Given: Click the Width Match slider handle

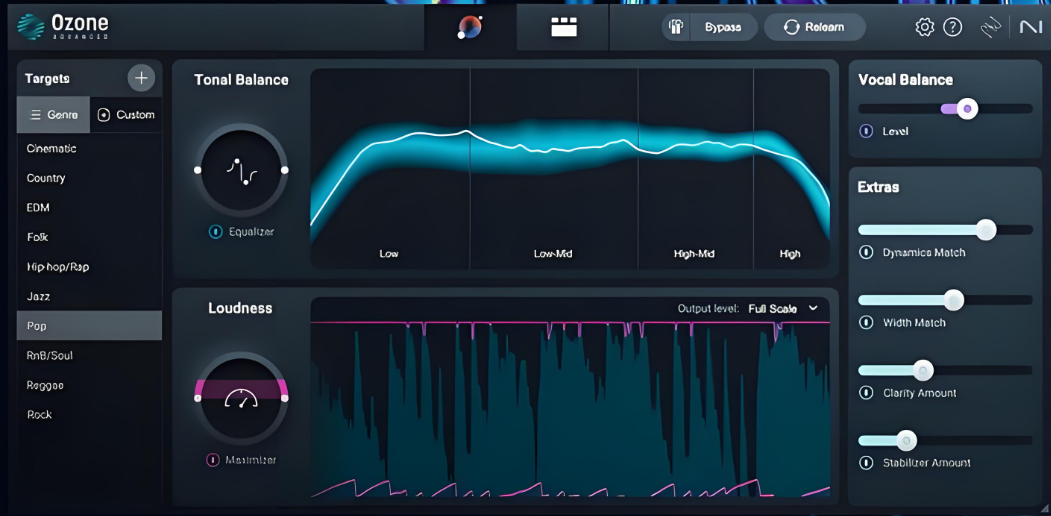Looking at the screenshot, I should (954, 300).
